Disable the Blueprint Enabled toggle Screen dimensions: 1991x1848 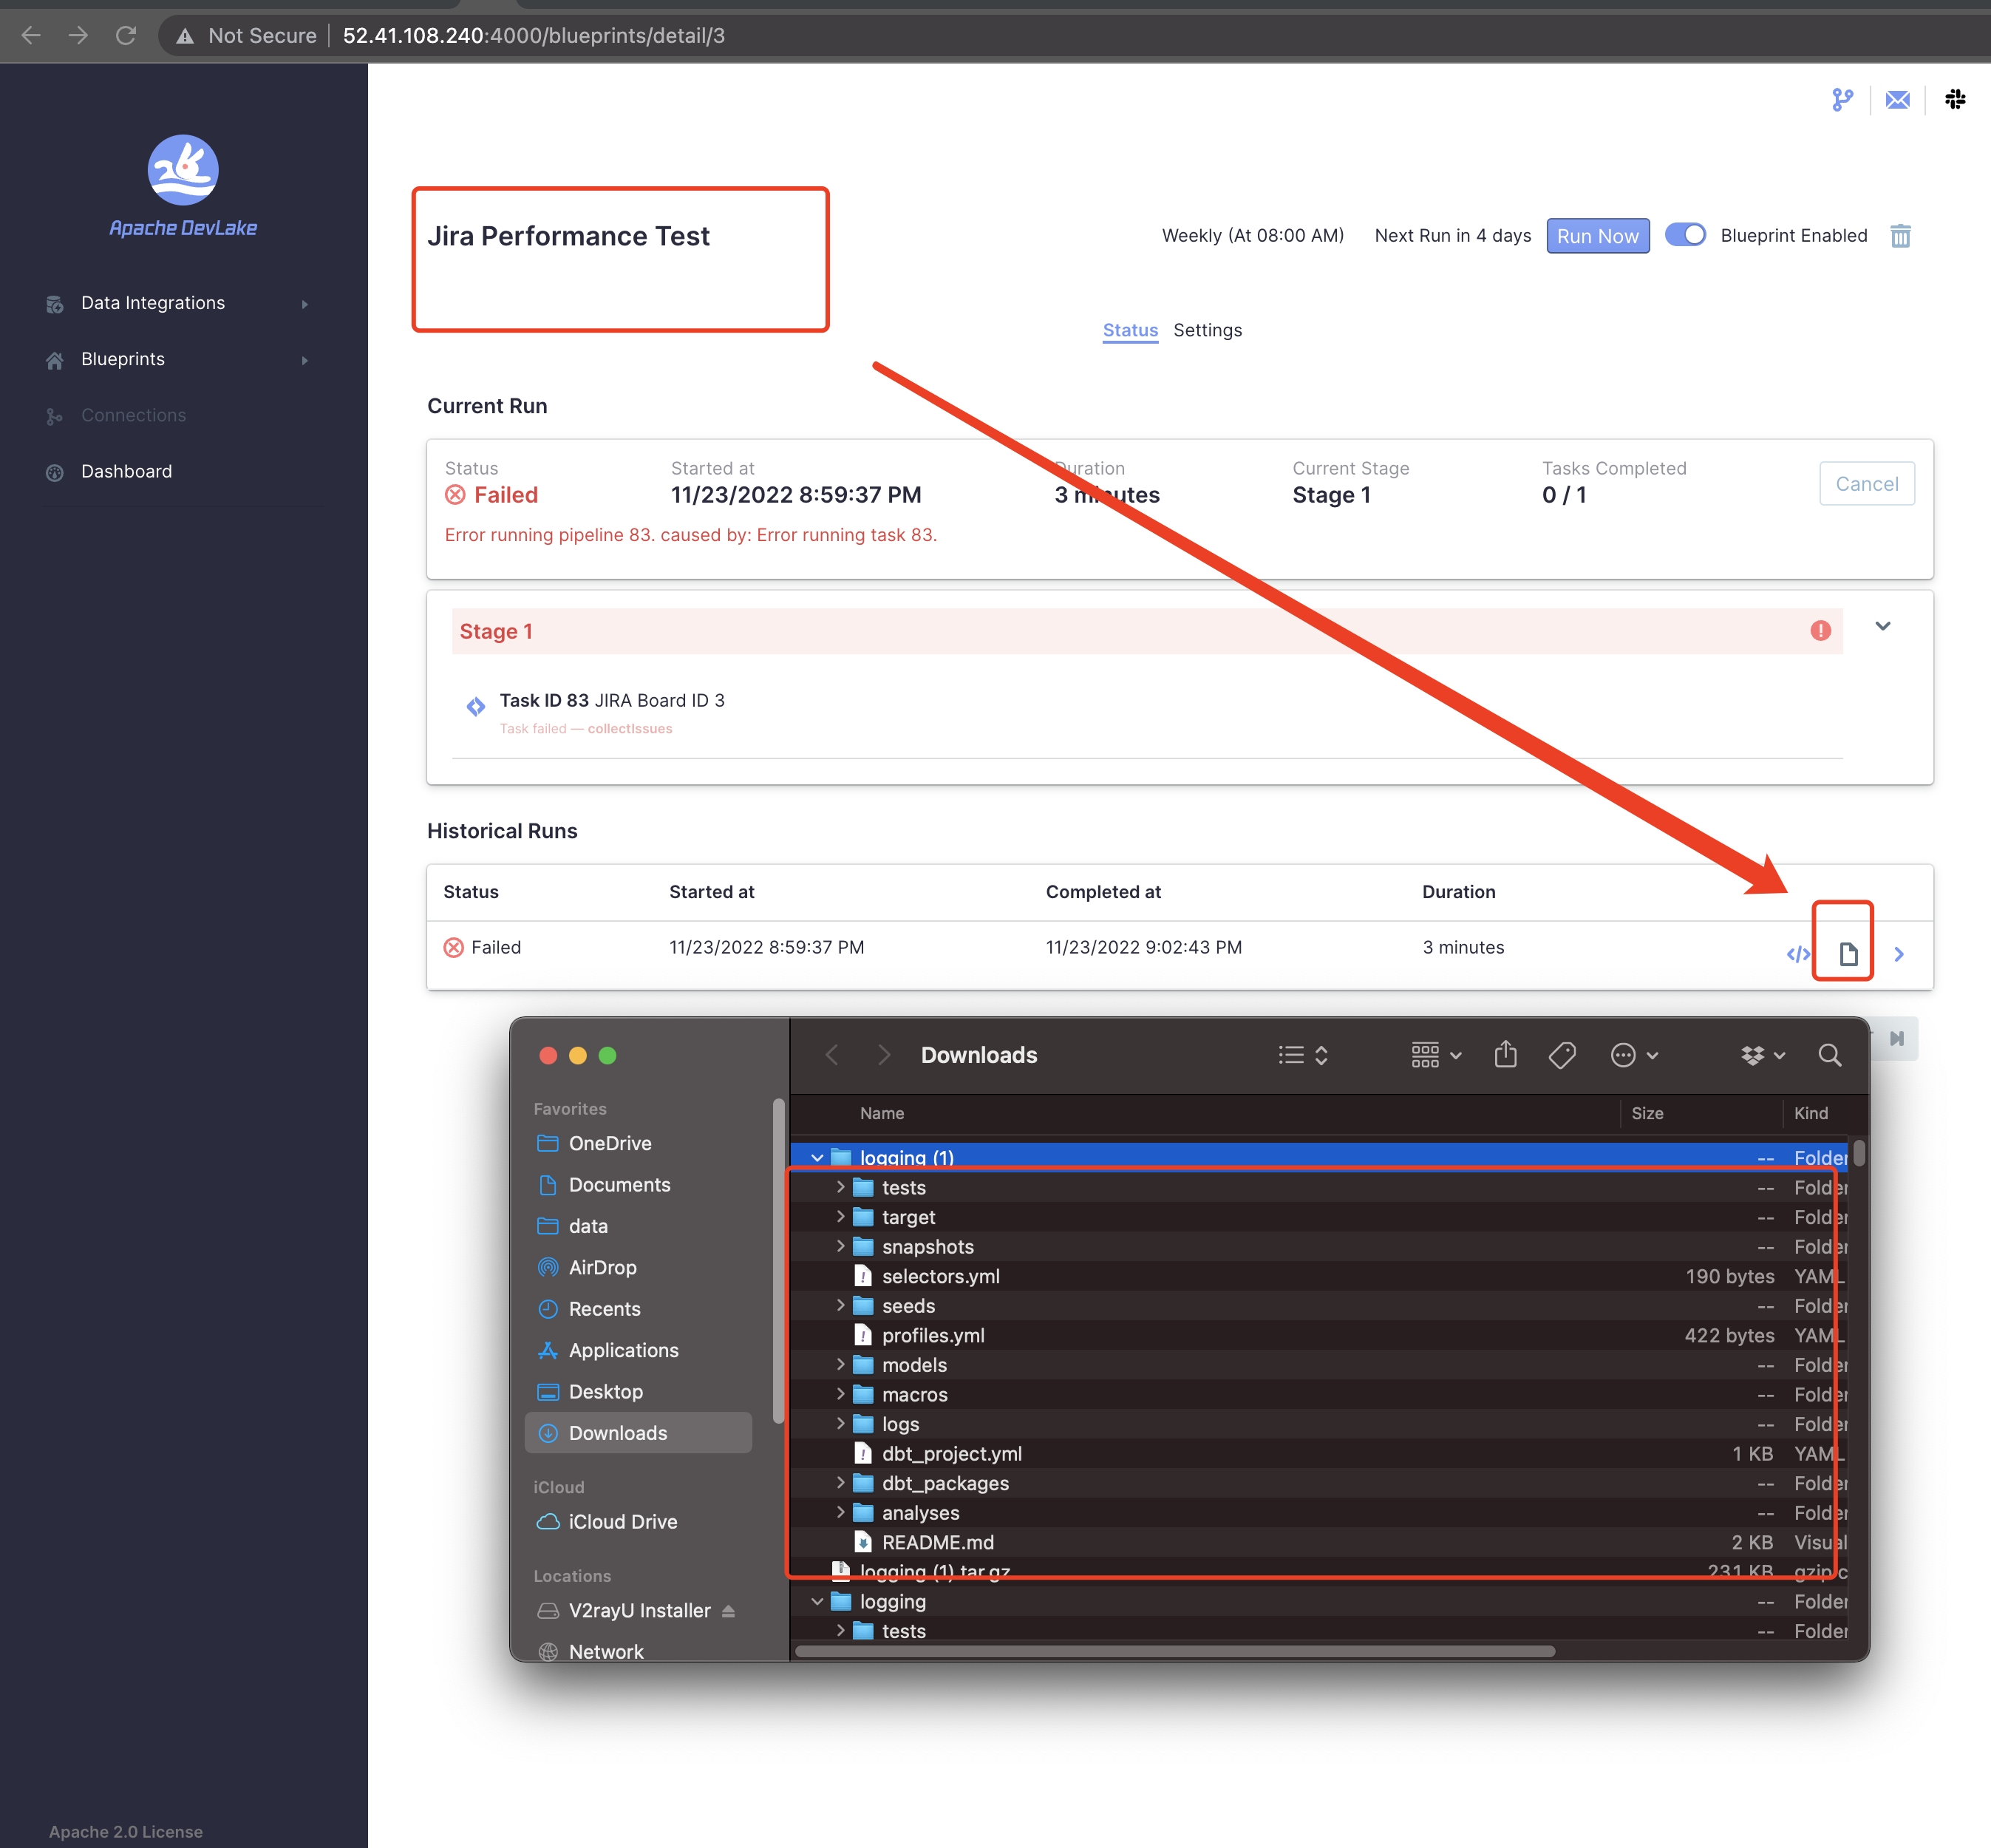click(x=1685, y=235)
